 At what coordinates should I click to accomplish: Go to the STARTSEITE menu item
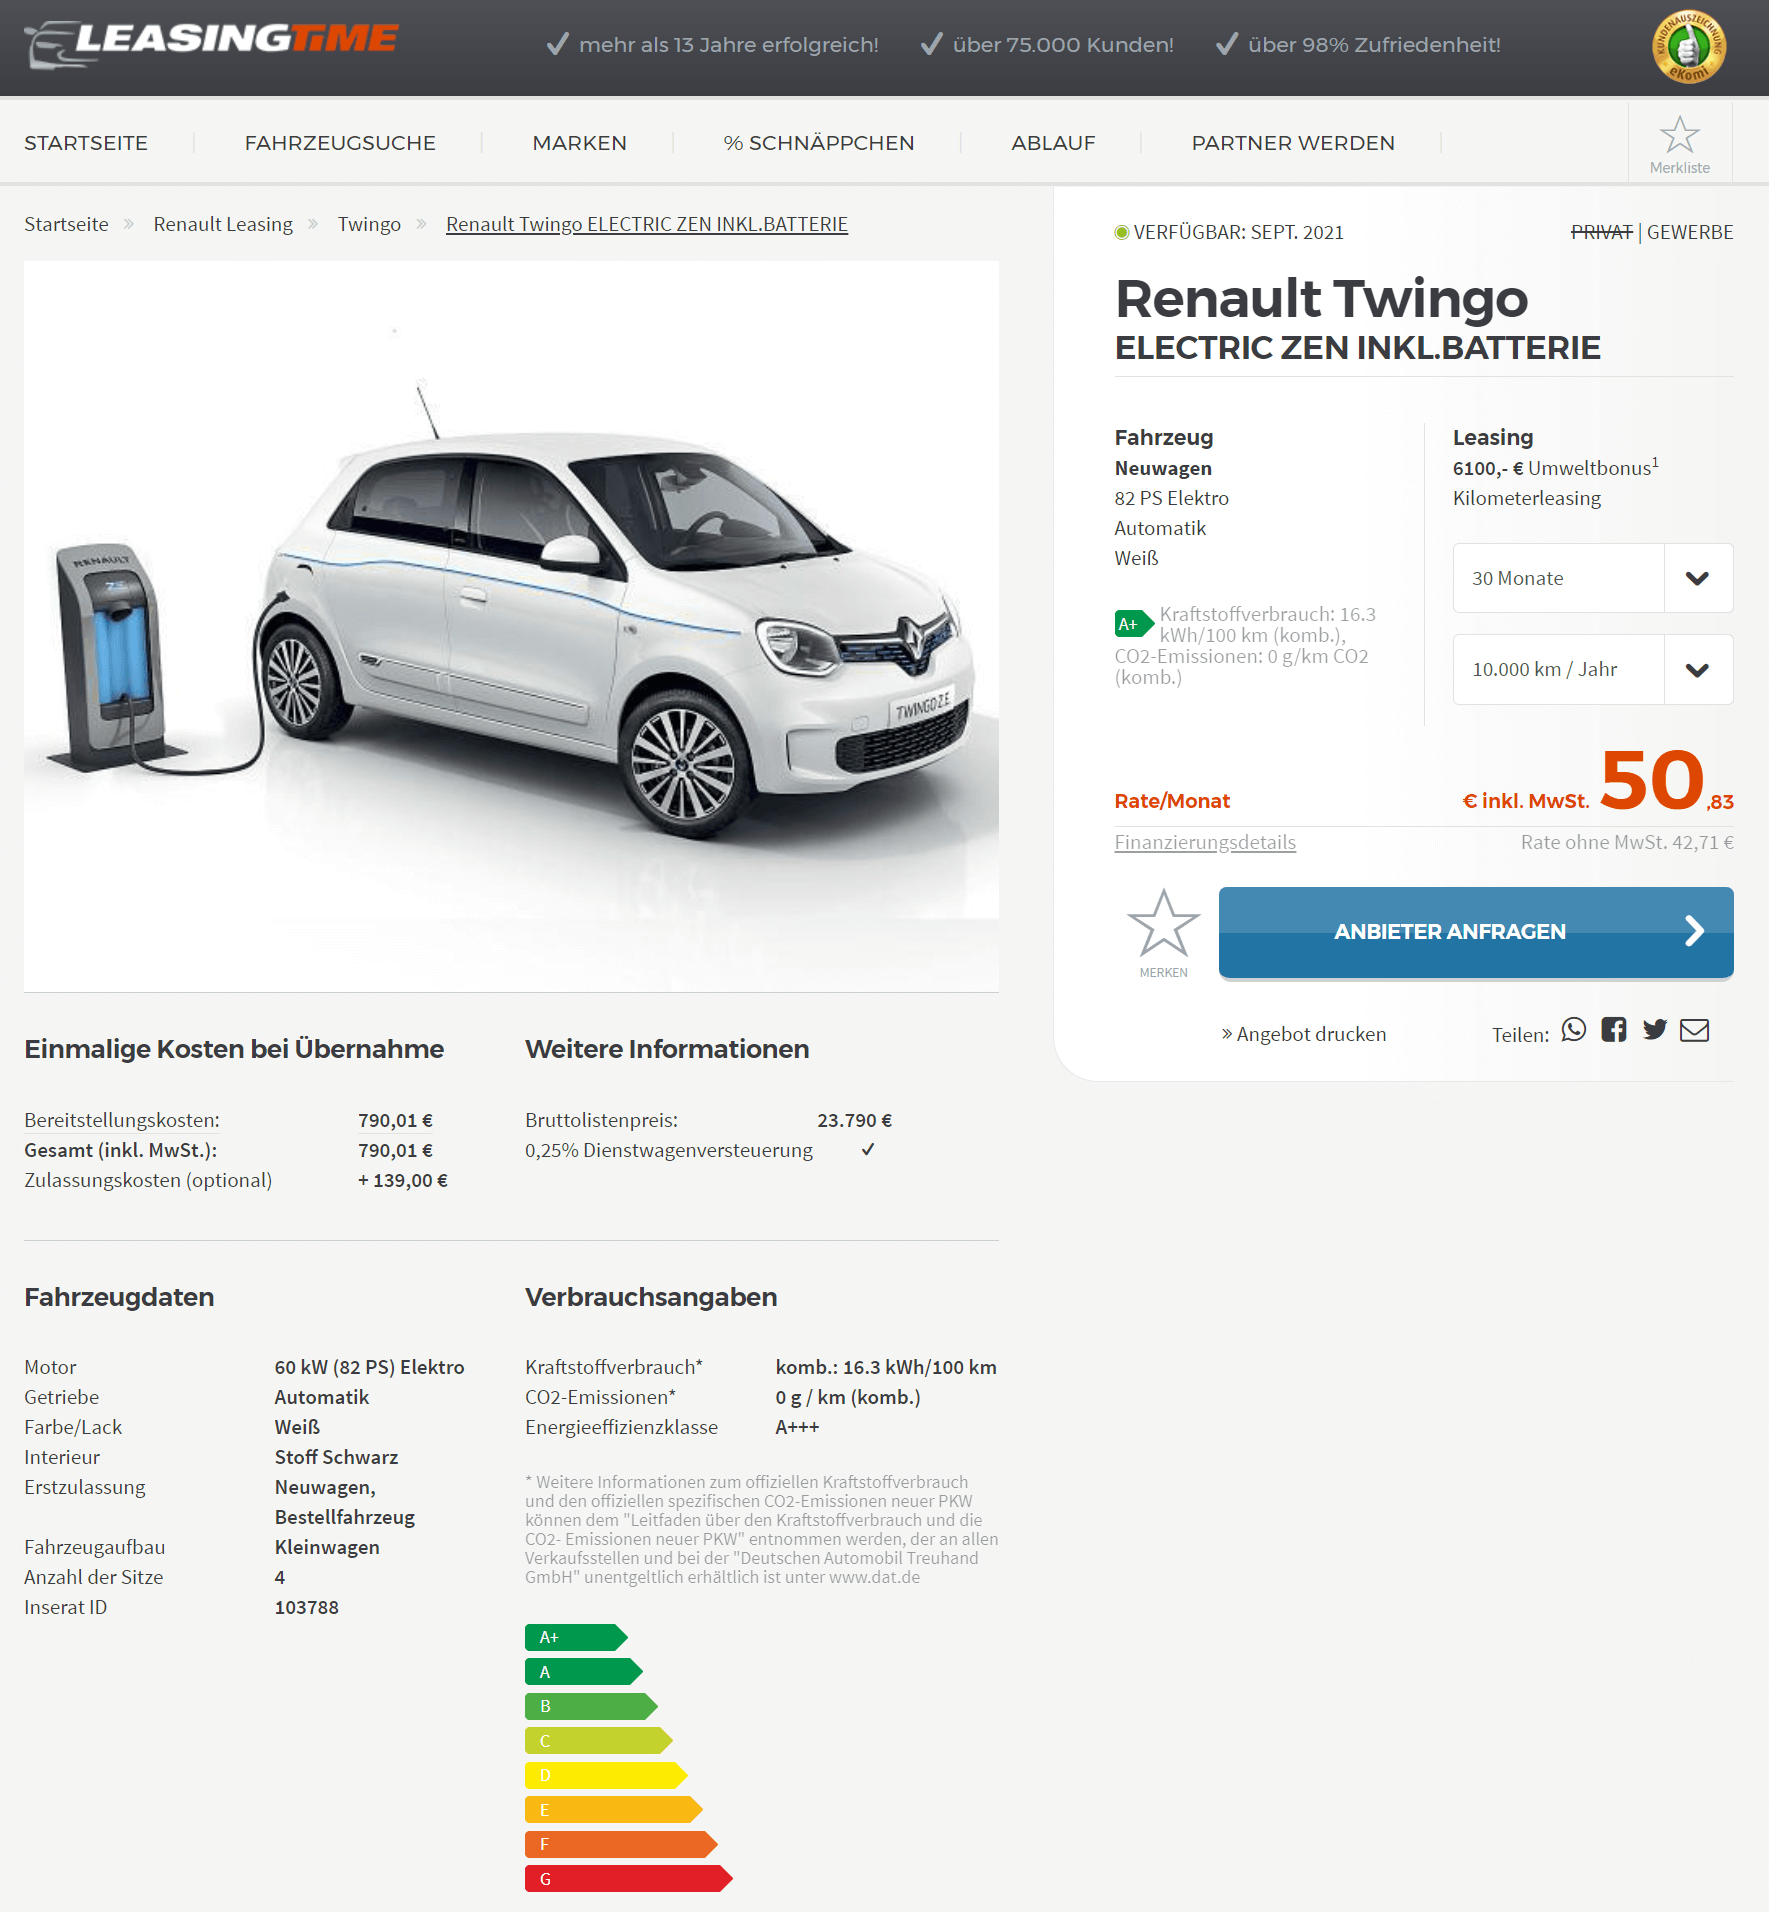(86, 143)
